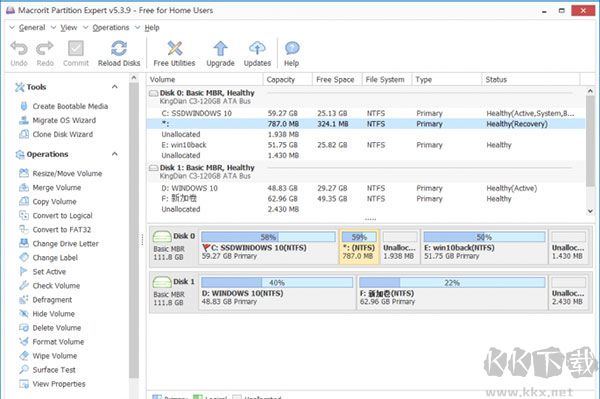Select Change Label operation
Screen dimensions: 600x399
49,258
